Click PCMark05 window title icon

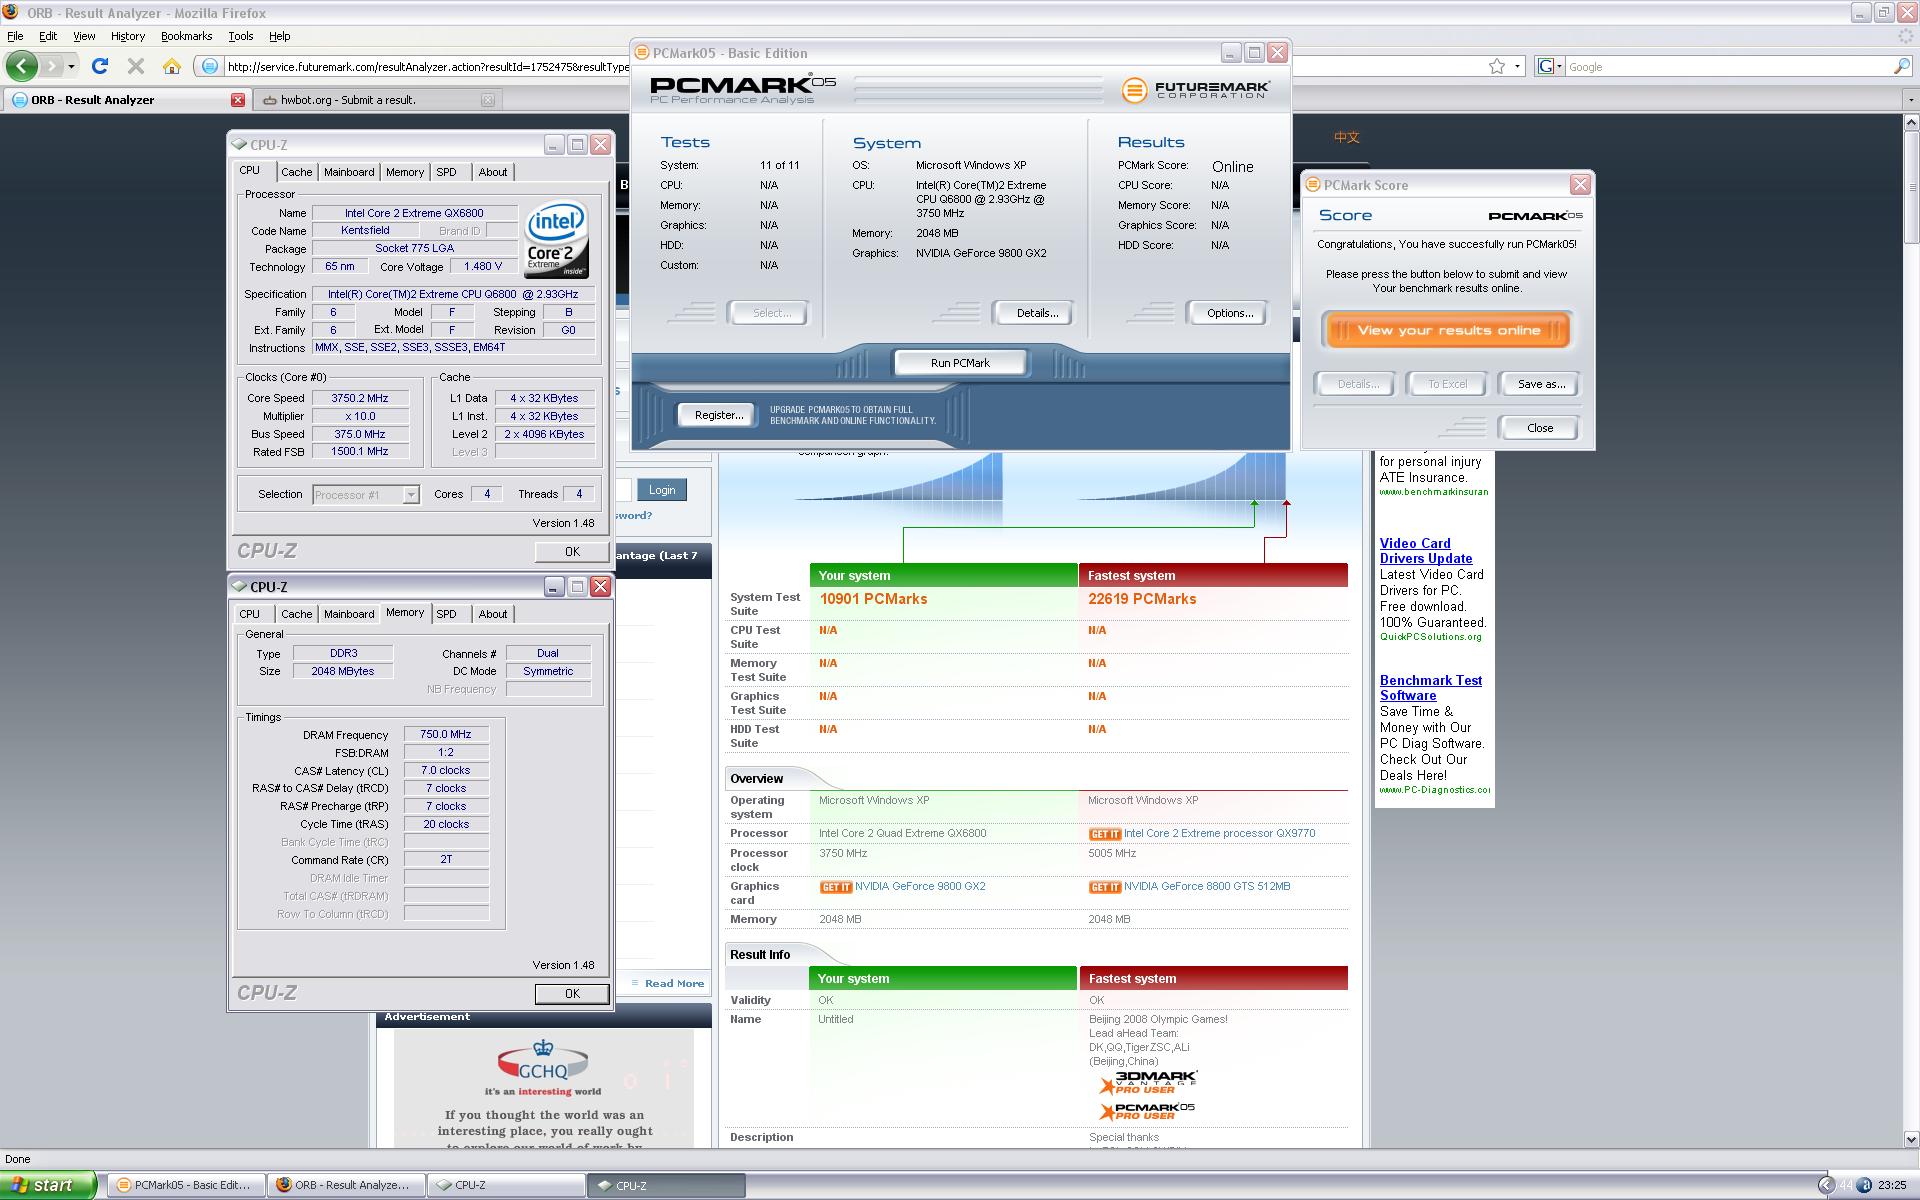tap(642, 53)
